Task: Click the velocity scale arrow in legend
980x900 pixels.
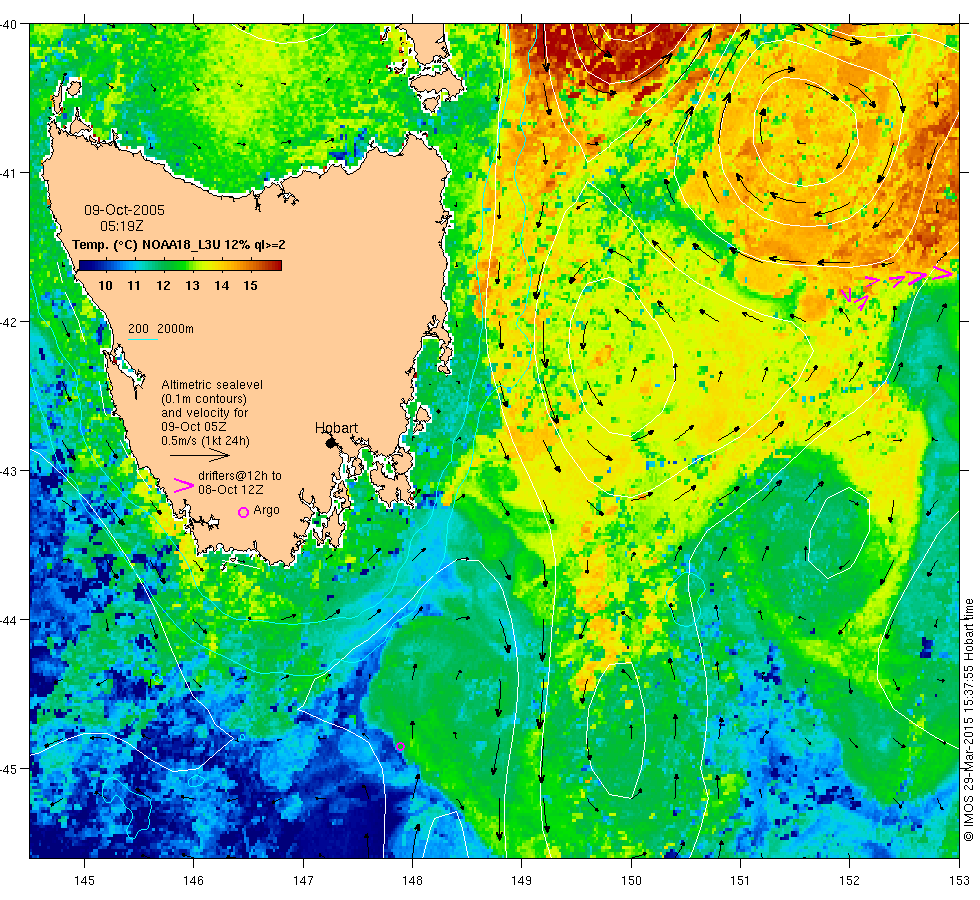Action: [x=199, y=456]
